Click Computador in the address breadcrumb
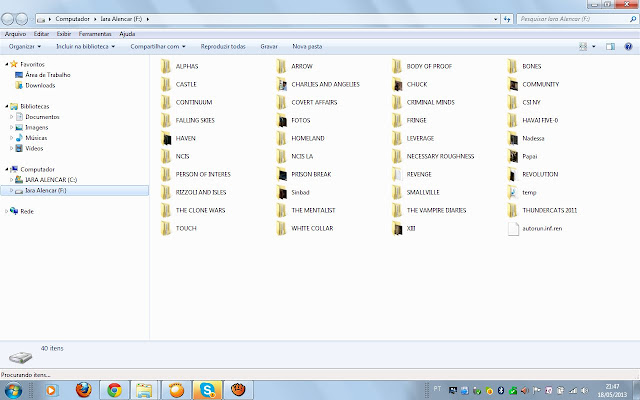640x400 pixels. pyautogui.click(x=72, y=19)
